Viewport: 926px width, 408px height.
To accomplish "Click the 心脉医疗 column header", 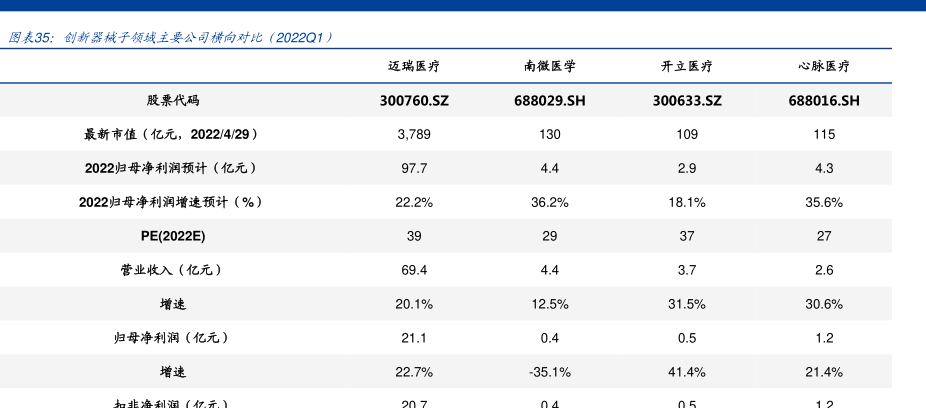I will [823, 67].
